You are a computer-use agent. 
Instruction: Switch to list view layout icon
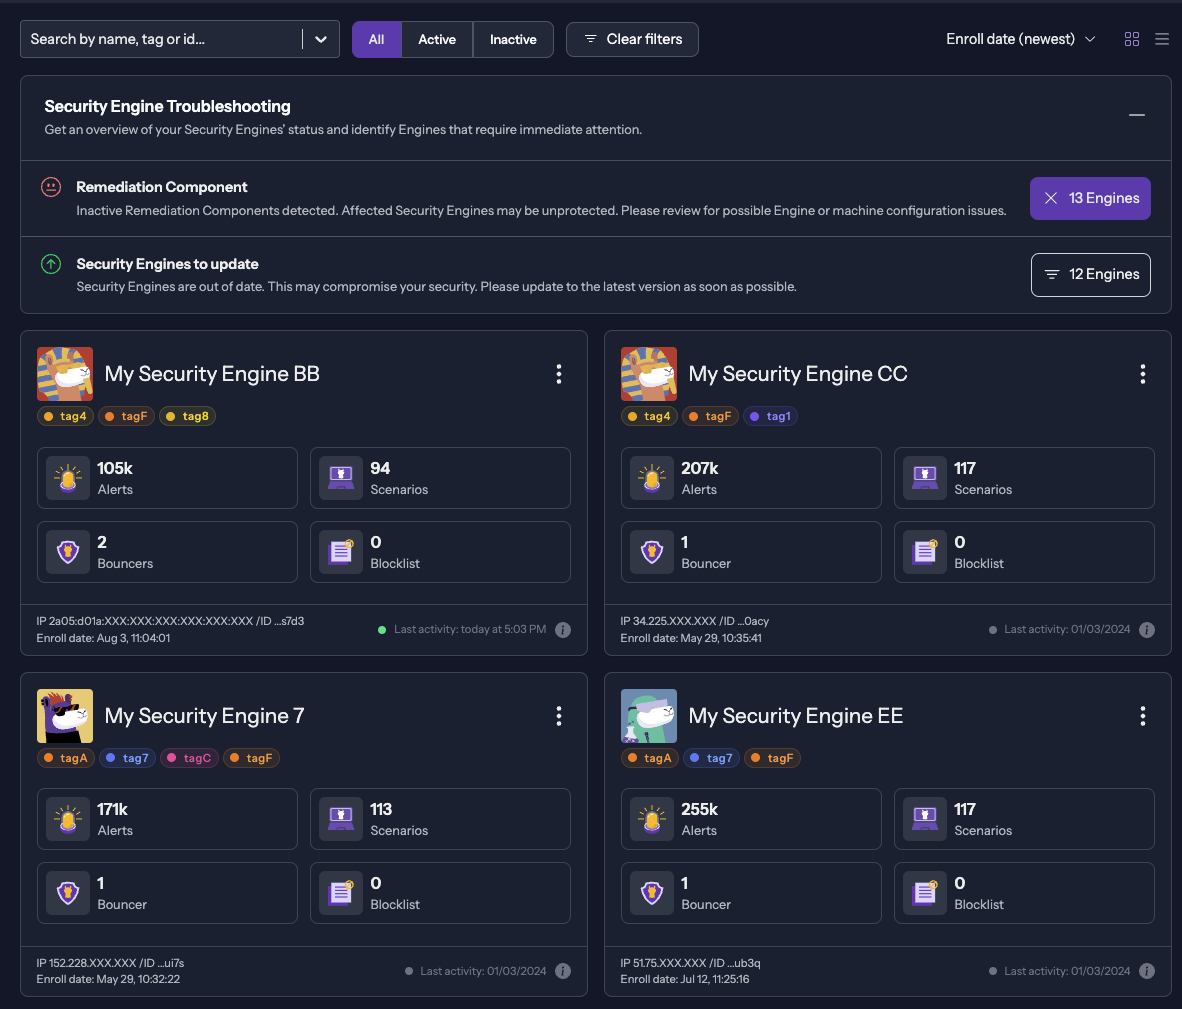pos(1161,39)
